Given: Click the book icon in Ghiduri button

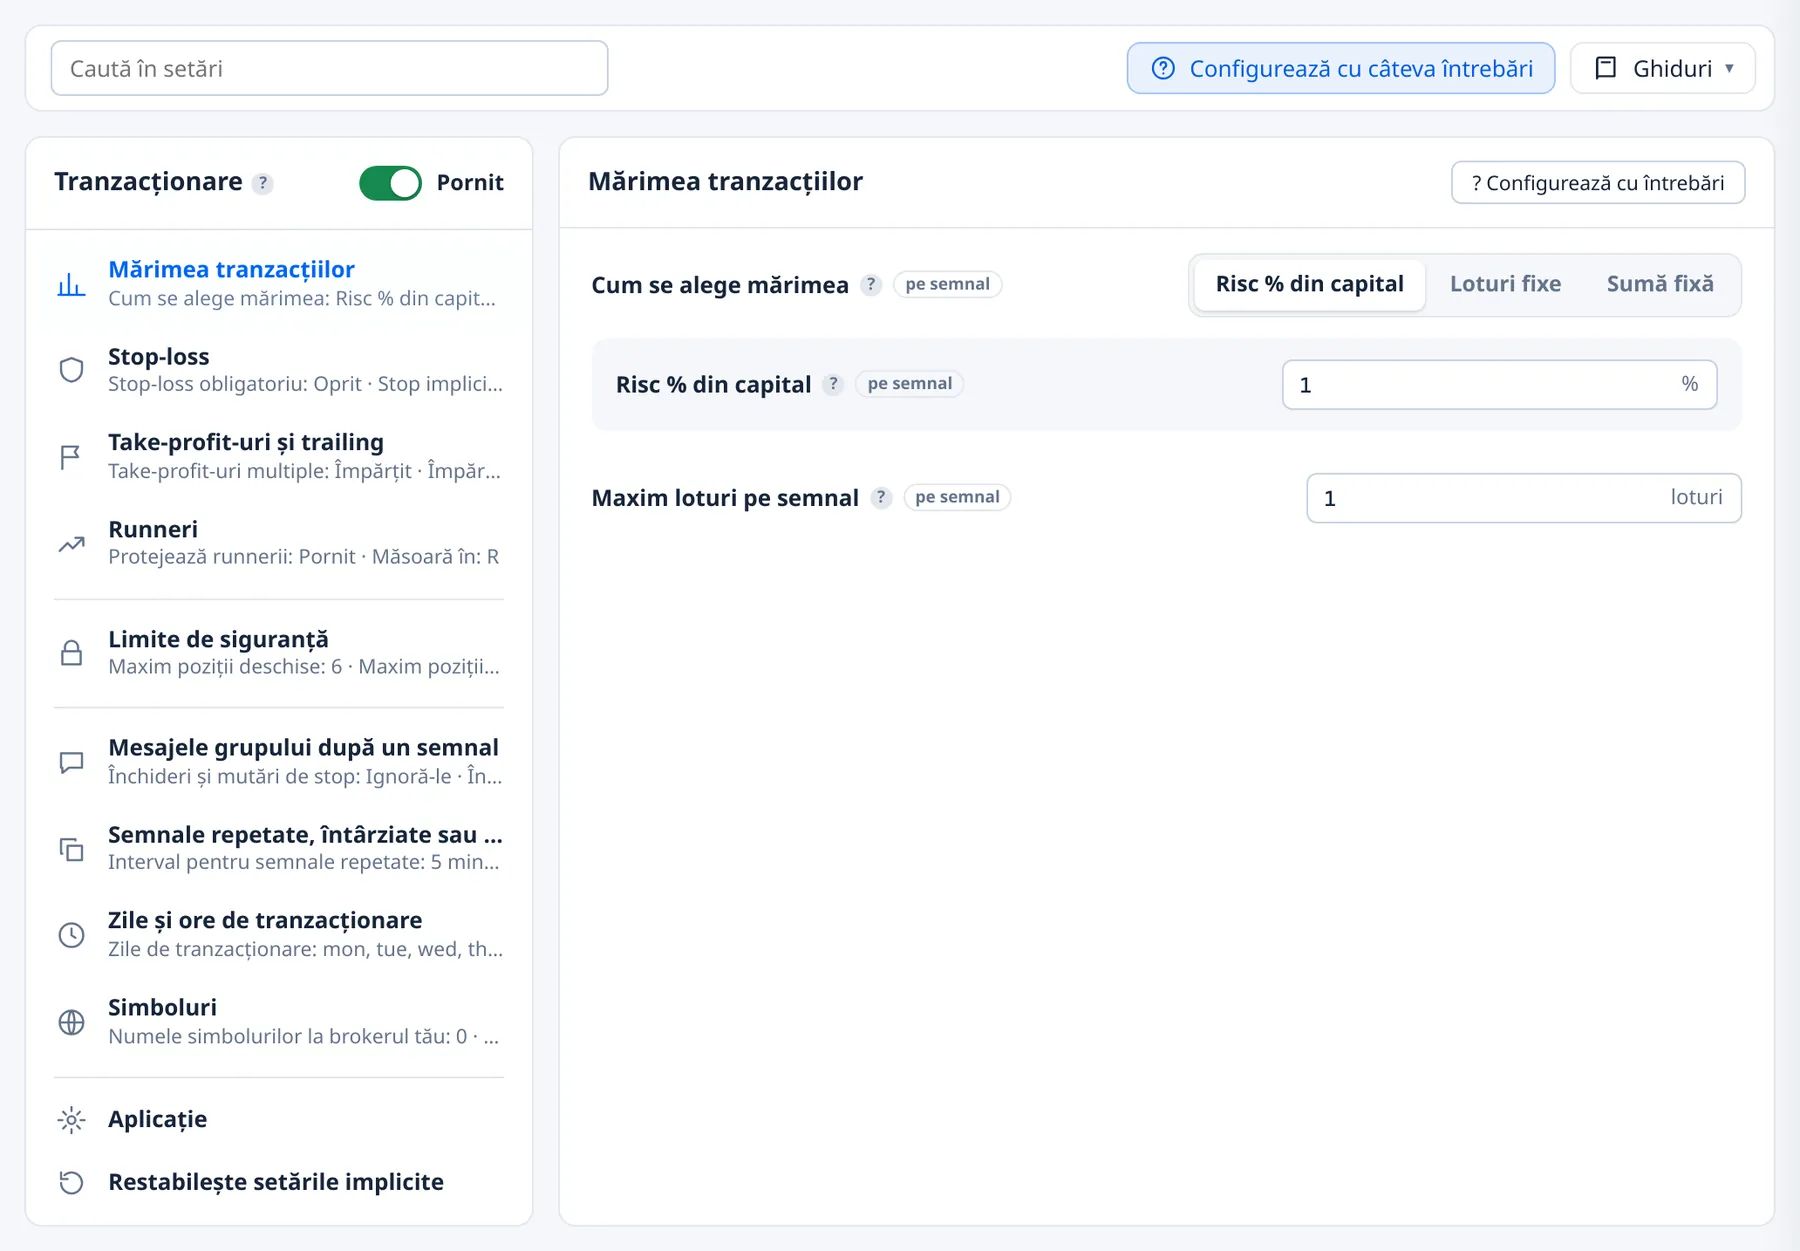Looking at the screenshot, I should 1606,68.
